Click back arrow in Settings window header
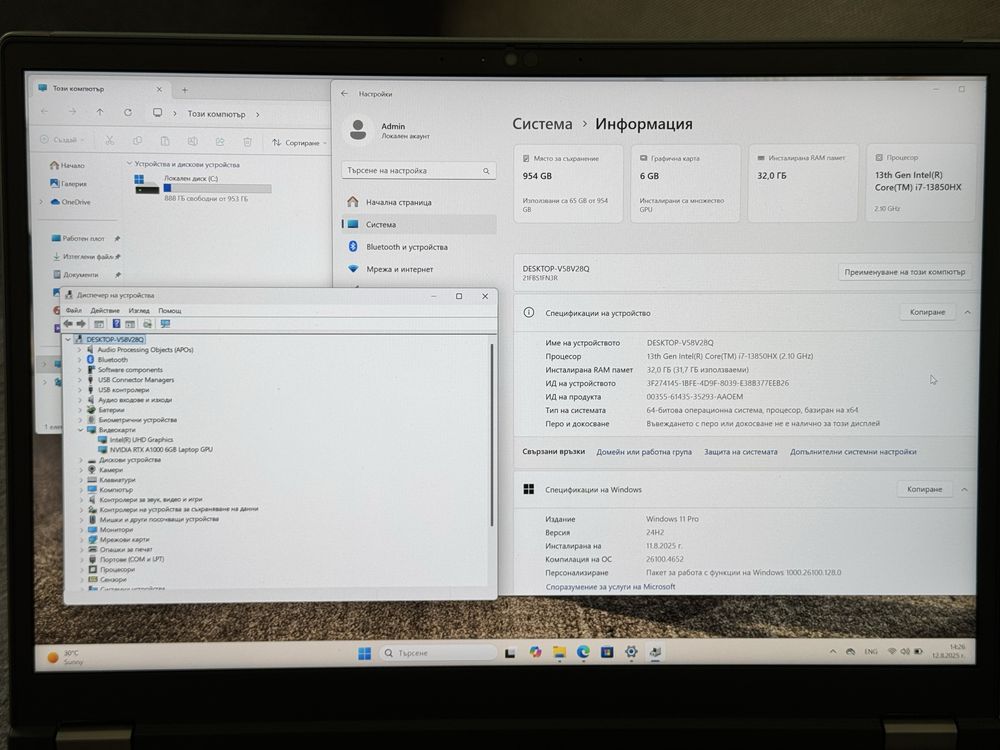1000x750 pixels. coord(344,94)
